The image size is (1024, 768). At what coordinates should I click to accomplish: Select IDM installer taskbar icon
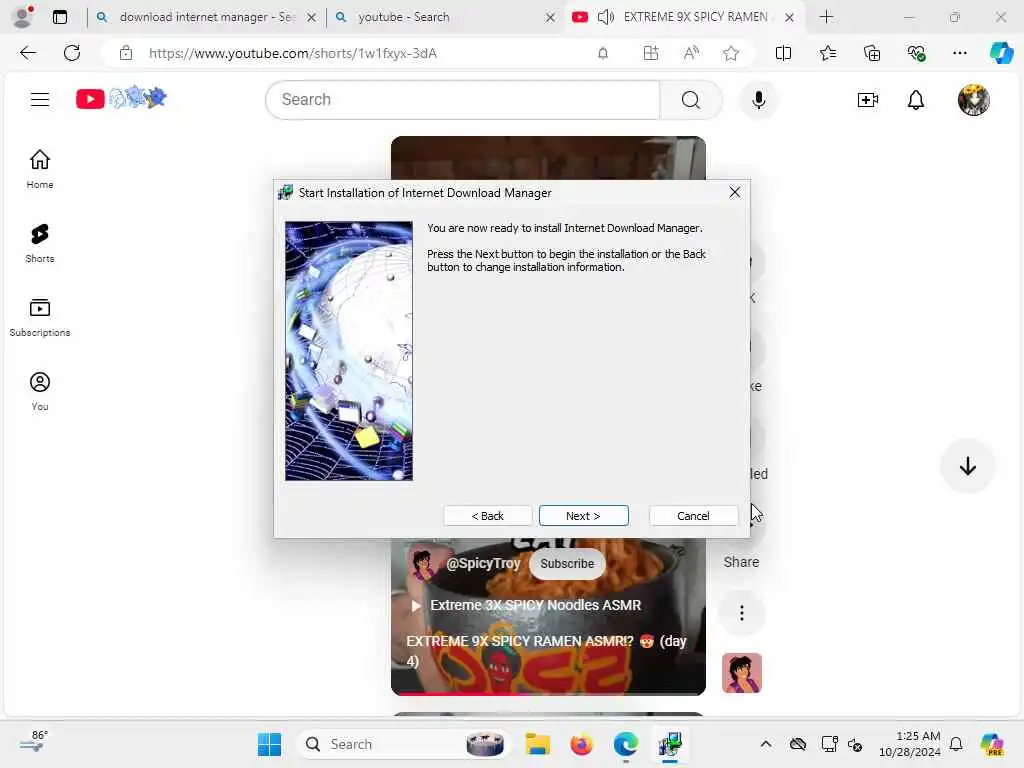[670, 744]
